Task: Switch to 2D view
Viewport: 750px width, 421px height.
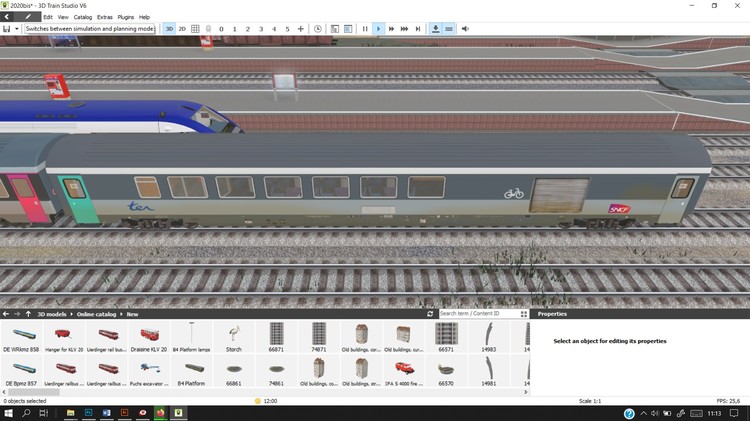Action: [182, 29]
